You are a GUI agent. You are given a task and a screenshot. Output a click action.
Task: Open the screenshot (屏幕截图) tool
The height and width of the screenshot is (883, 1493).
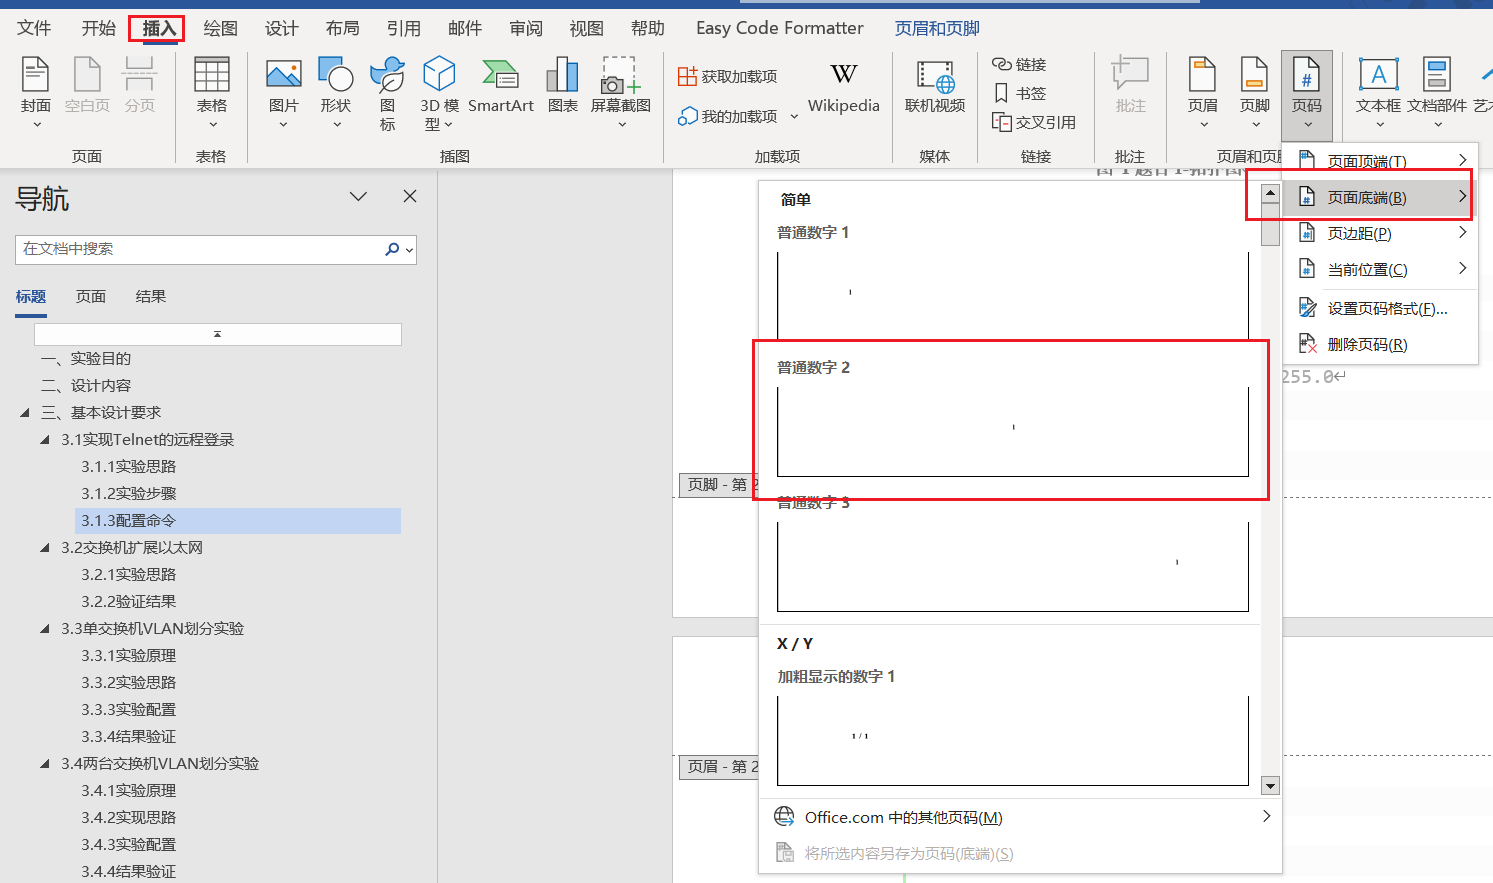click(621, 93)
